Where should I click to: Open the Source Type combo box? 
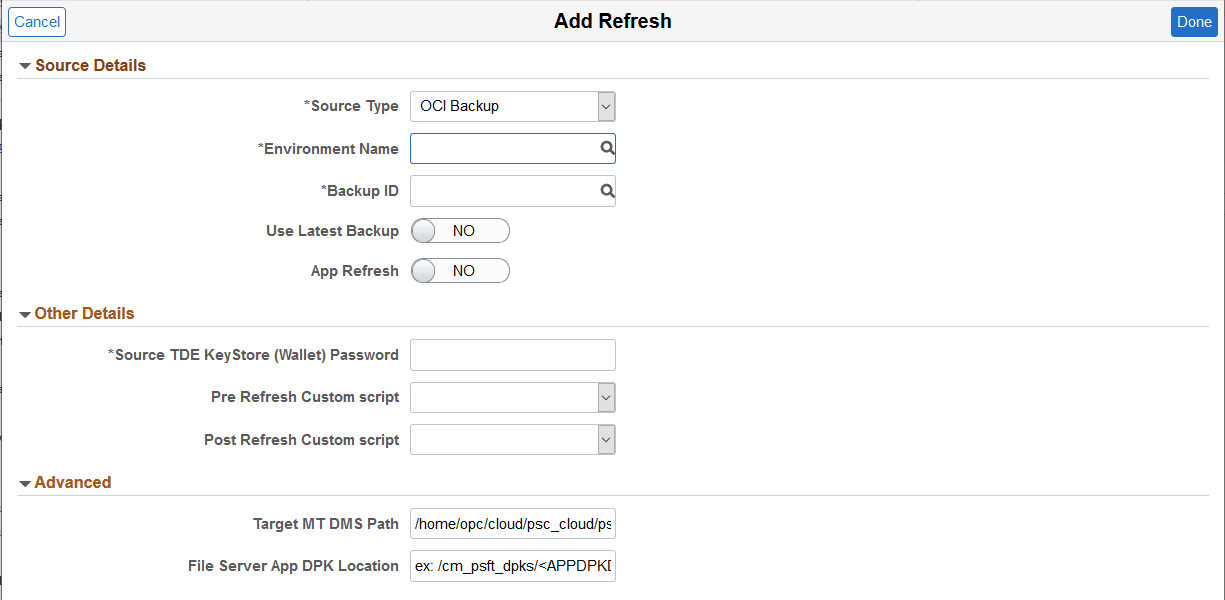pyautogui.click(x=500, y=106)
